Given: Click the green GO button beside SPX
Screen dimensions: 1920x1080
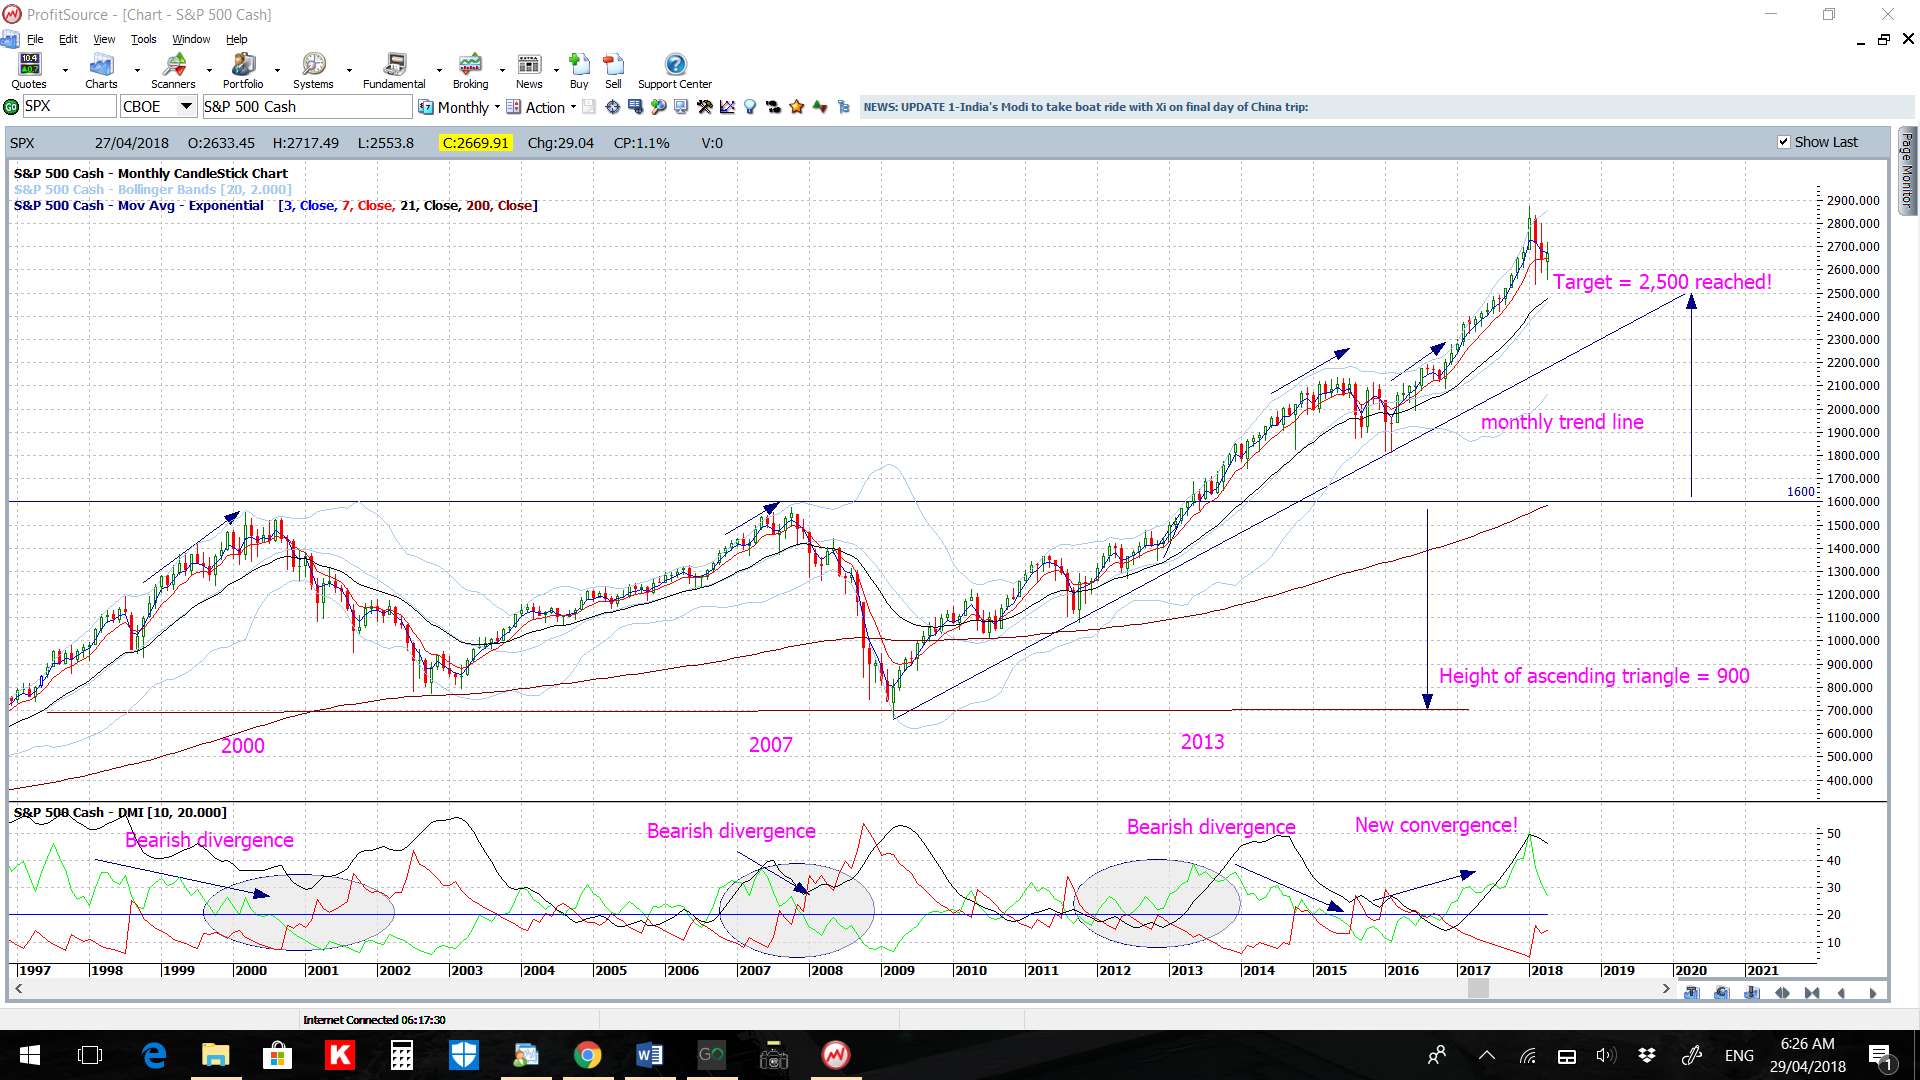Looking at the screenshot, I should pos(11,107).
